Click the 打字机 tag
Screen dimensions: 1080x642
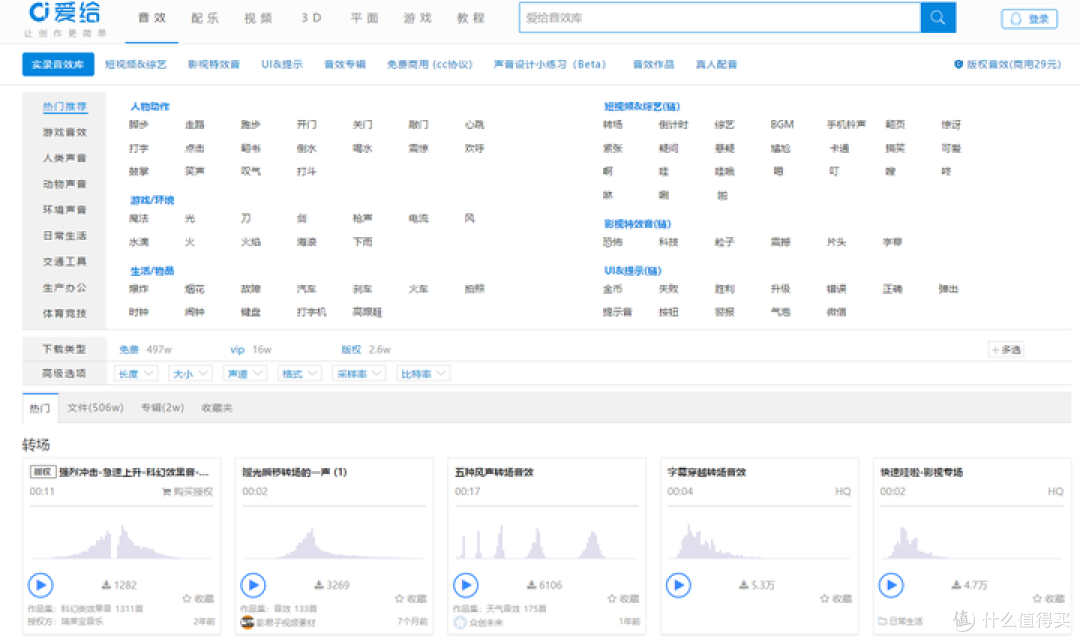[x=311, y=313]
